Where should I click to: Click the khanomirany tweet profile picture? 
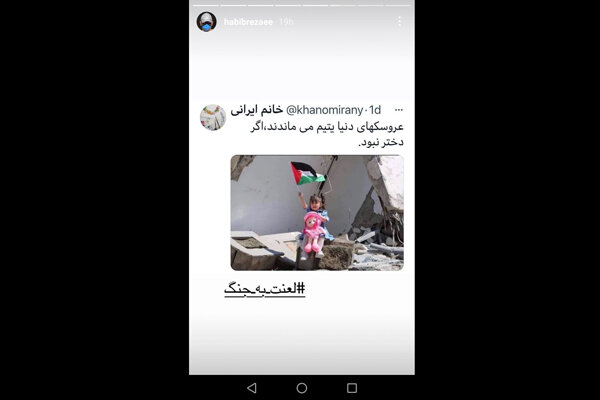(x=213, y=118)
